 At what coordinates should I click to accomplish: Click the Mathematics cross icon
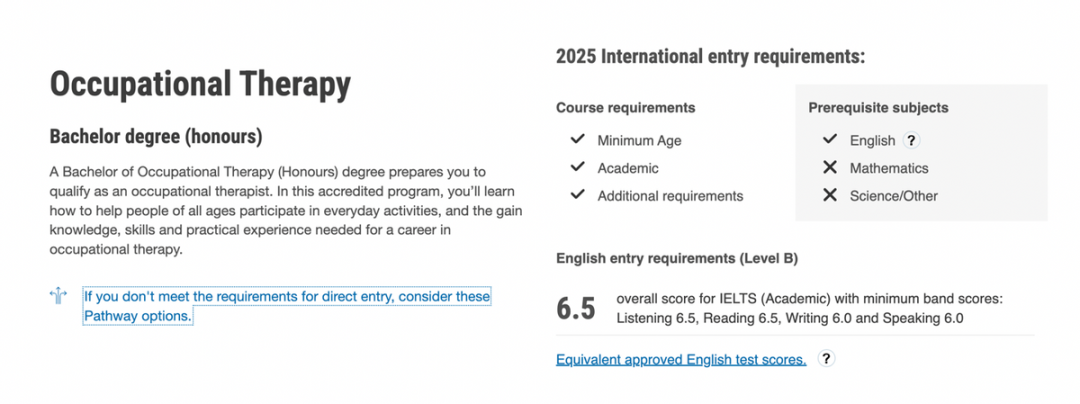pyautogui.click(x=830, y=168)
